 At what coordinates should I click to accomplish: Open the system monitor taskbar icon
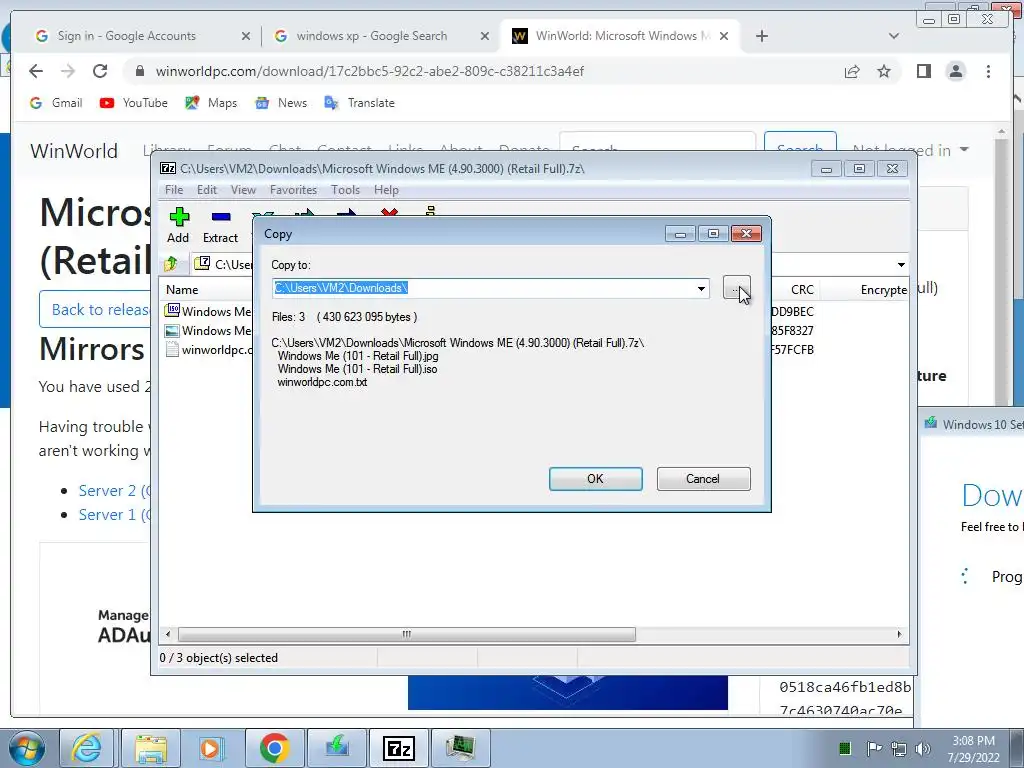pos(461,748)
